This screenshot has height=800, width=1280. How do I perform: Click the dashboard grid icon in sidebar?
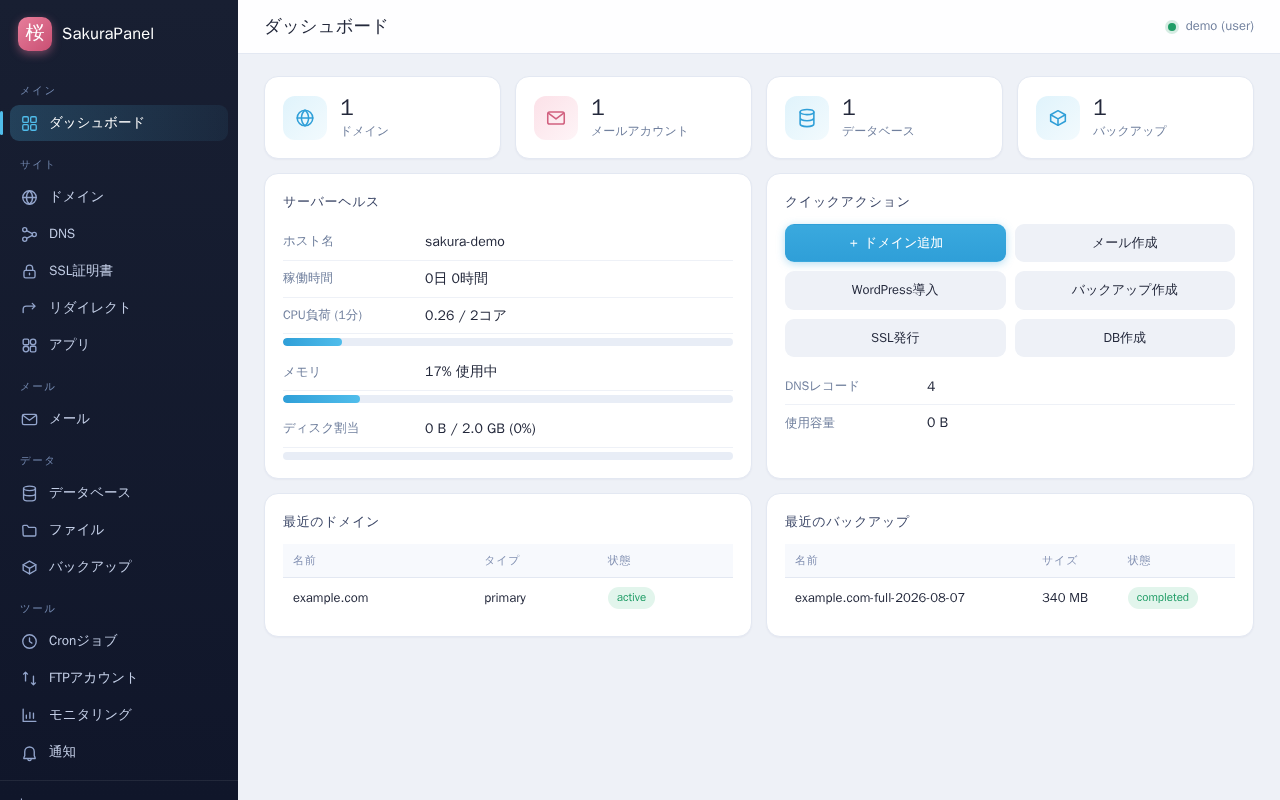point(29,123)
